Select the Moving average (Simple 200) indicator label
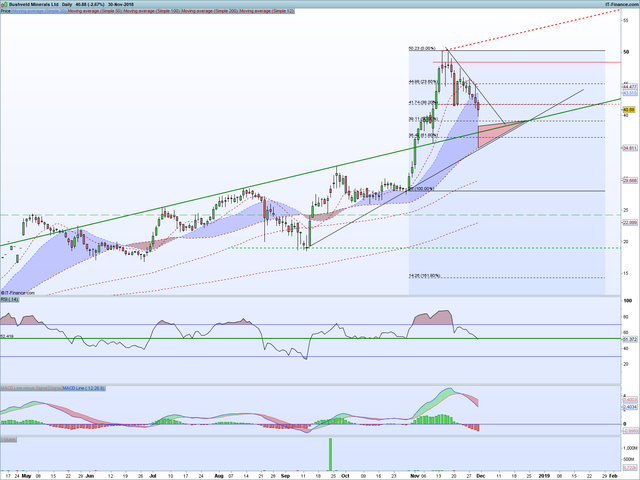640x480 pixels. pyautogui.click(x=210, y=11)
